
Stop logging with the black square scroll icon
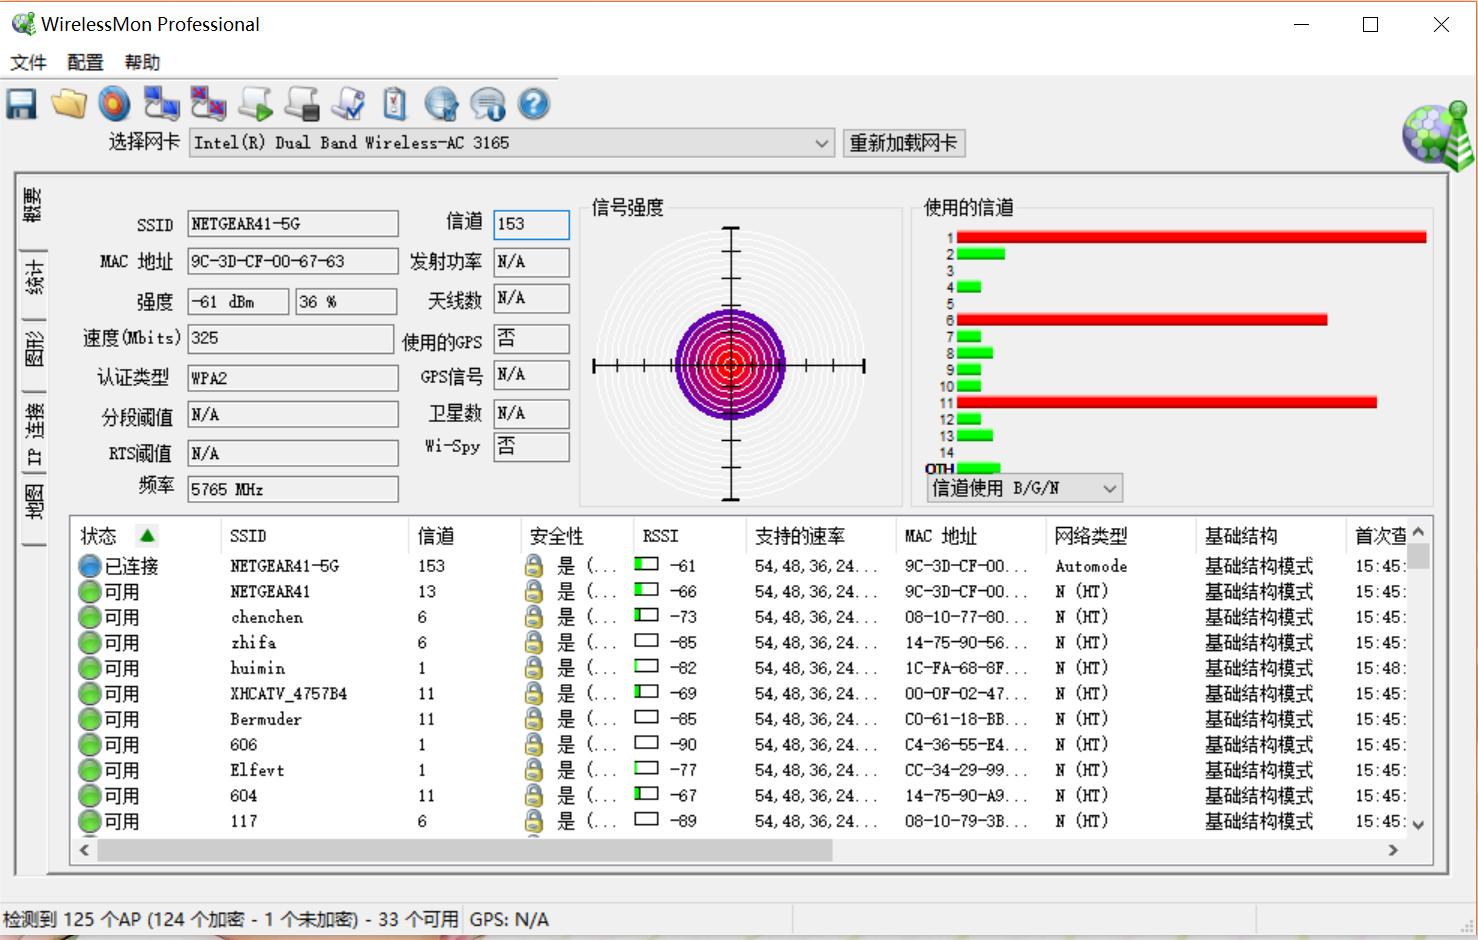(x=301, y=104)
